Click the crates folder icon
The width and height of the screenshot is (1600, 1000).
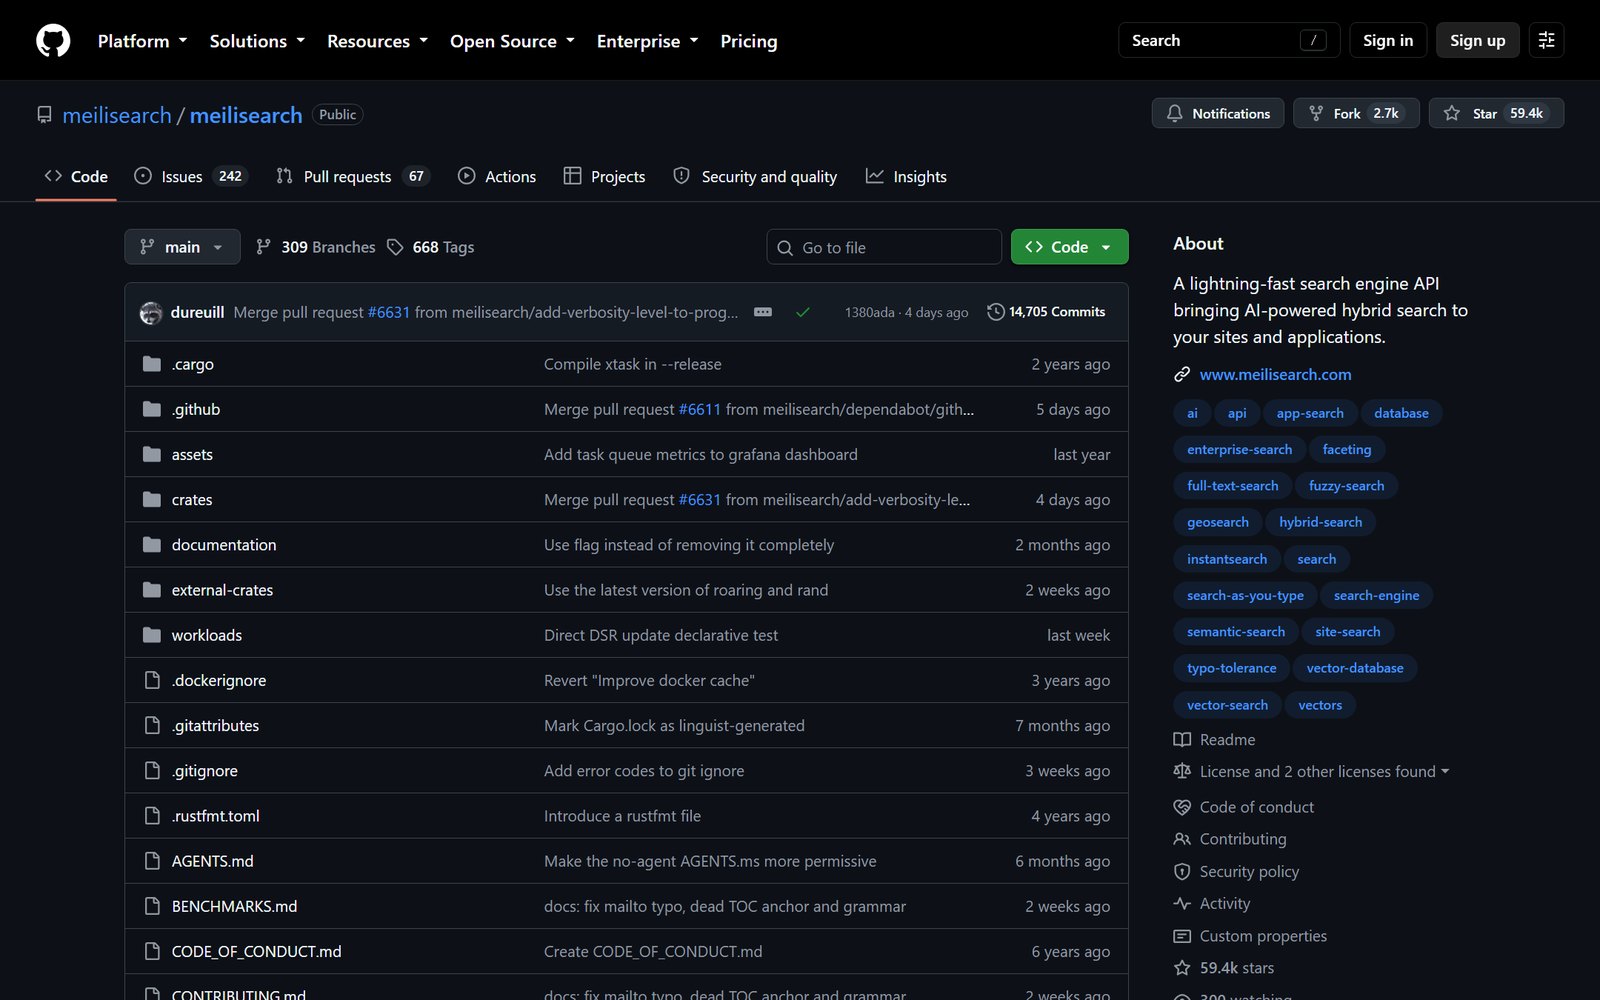[x=152, y=499]
